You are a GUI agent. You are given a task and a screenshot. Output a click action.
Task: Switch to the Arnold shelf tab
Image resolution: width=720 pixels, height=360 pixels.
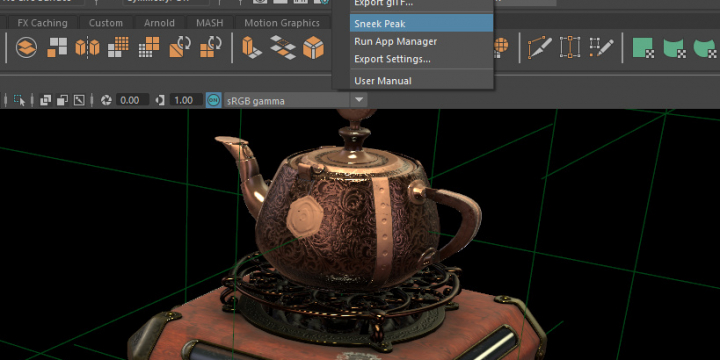point(159,23)
